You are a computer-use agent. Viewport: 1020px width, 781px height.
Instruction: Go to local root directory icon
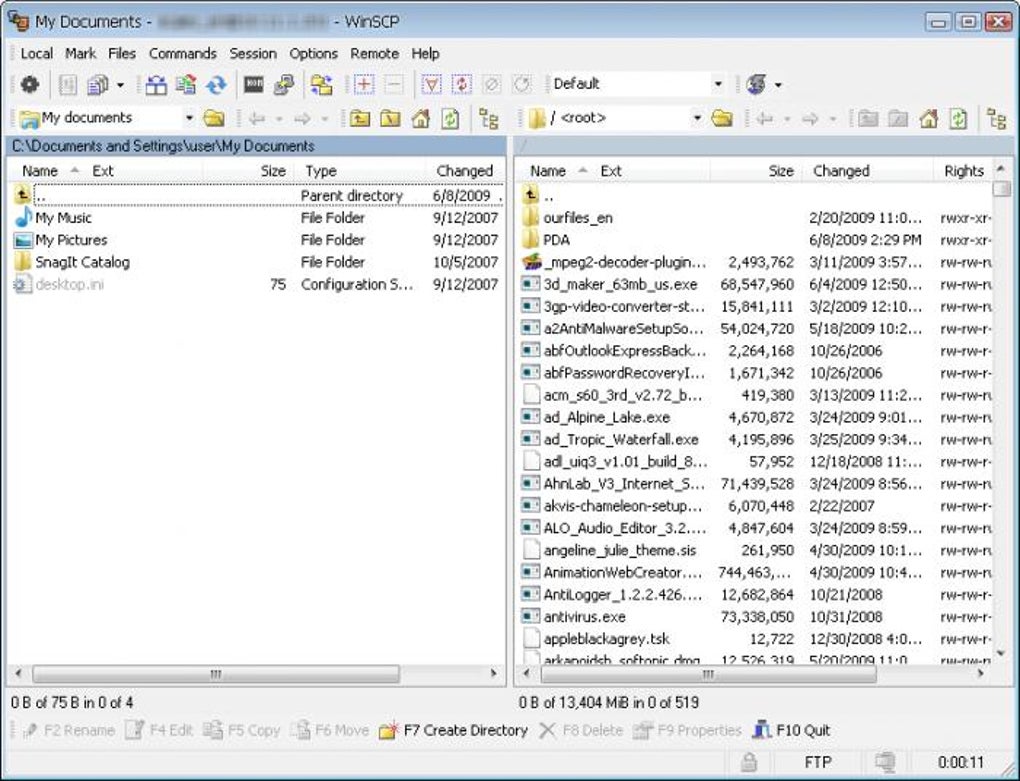point(390,118)
